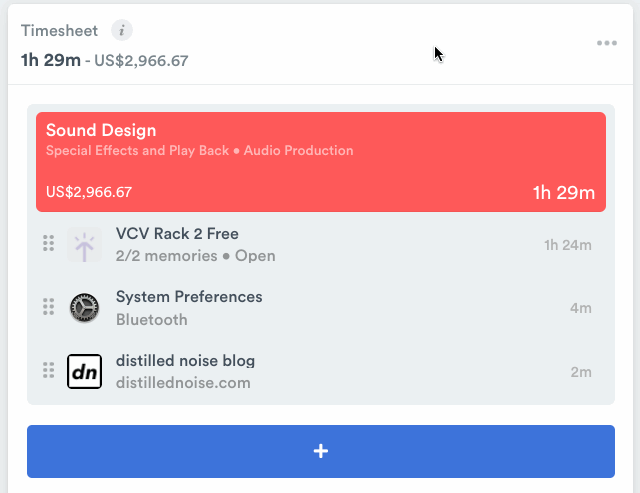Click the US$2,966.67 amount on Sound Design

(89, 192)
